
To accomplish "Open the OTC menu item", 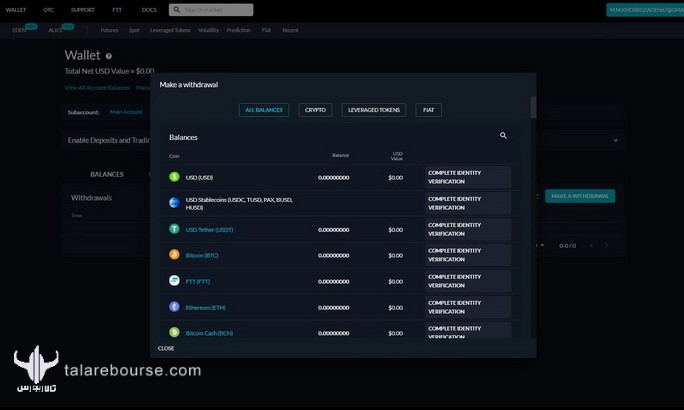I will pyautogui.click(x=48, y=10).
